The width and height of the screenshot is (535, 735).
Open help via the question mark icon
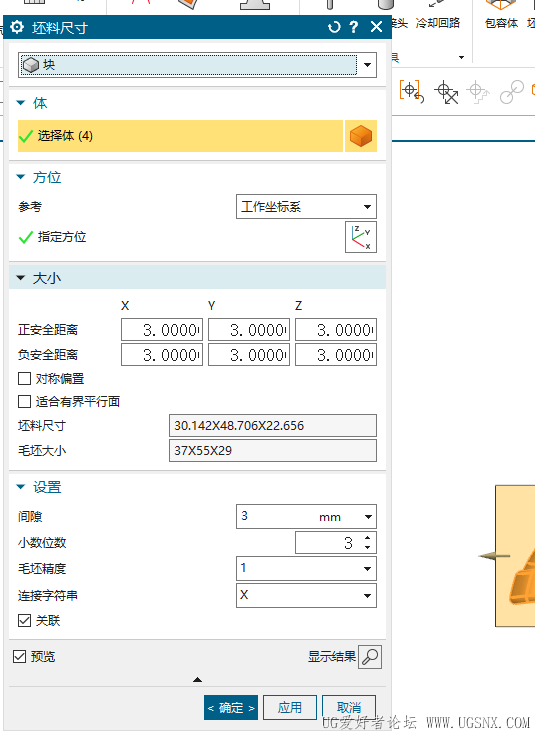[354, 27]
